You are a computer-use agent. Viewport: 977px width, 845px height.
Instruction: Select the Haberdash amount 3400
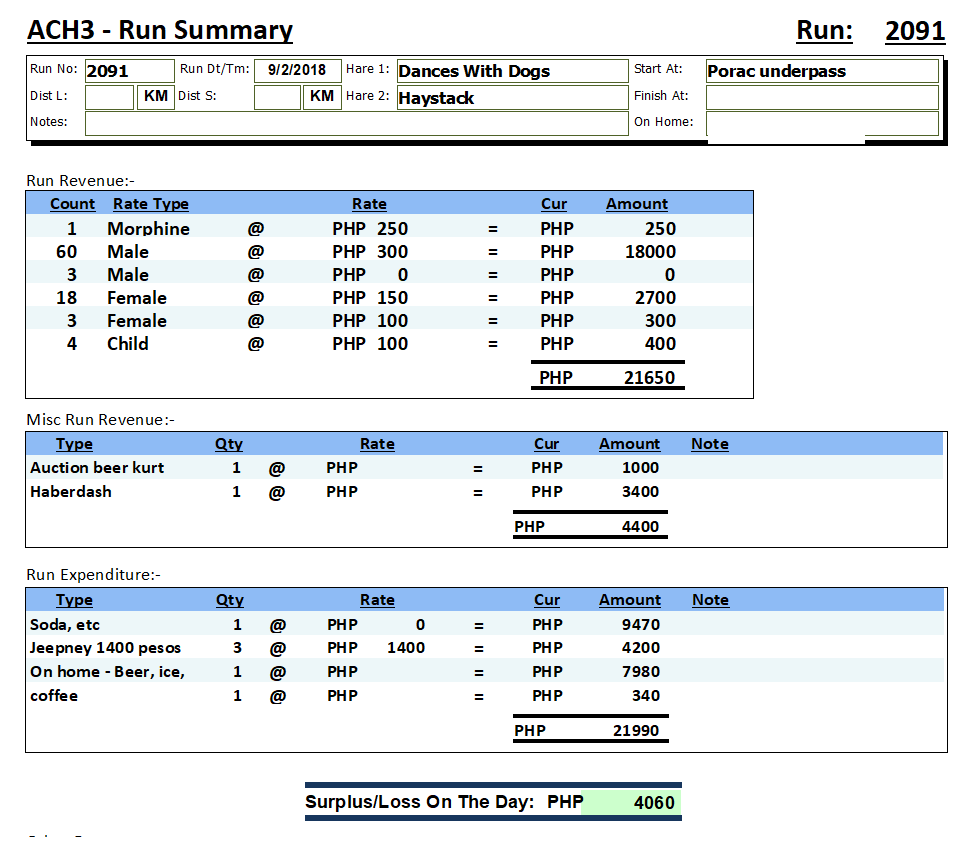640,492
